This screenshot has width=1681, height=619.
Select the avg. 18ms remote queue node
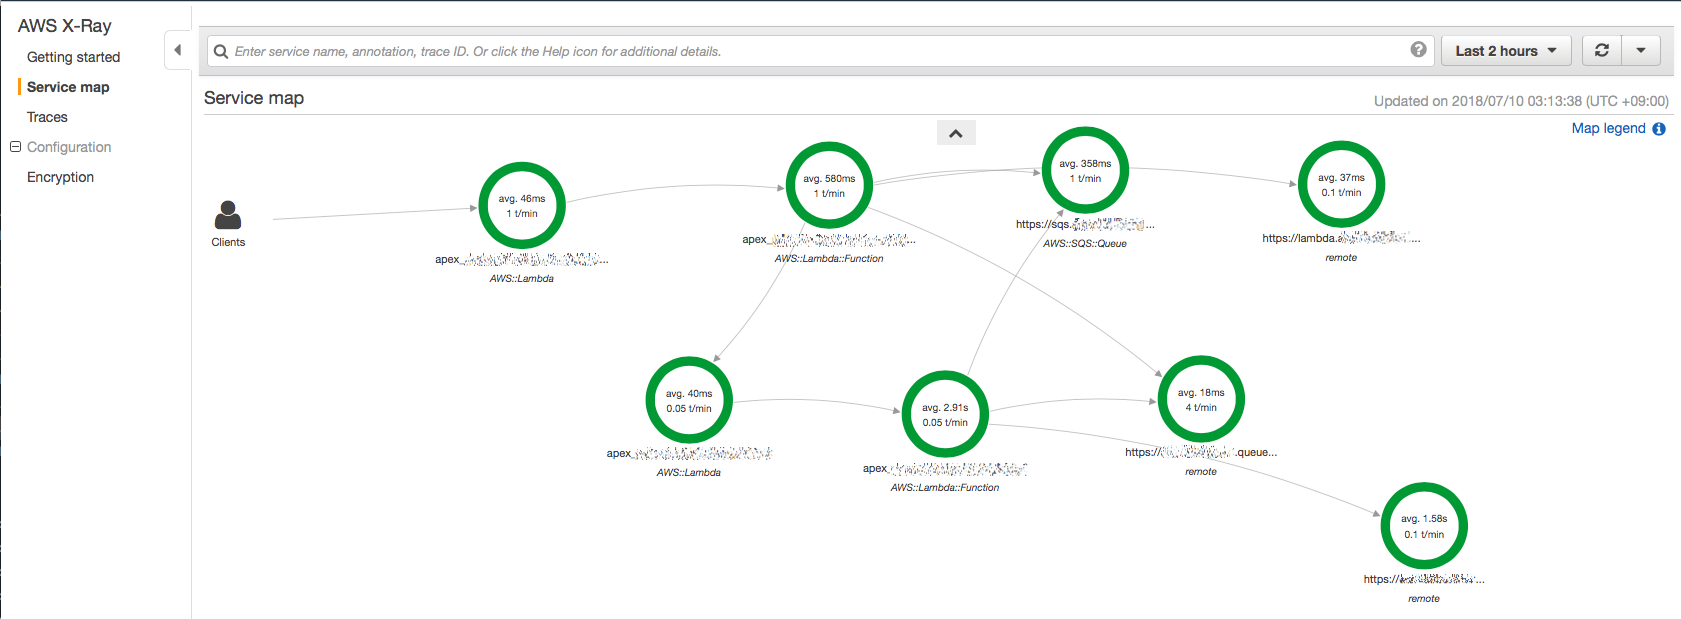click(x=1201, y=400)
